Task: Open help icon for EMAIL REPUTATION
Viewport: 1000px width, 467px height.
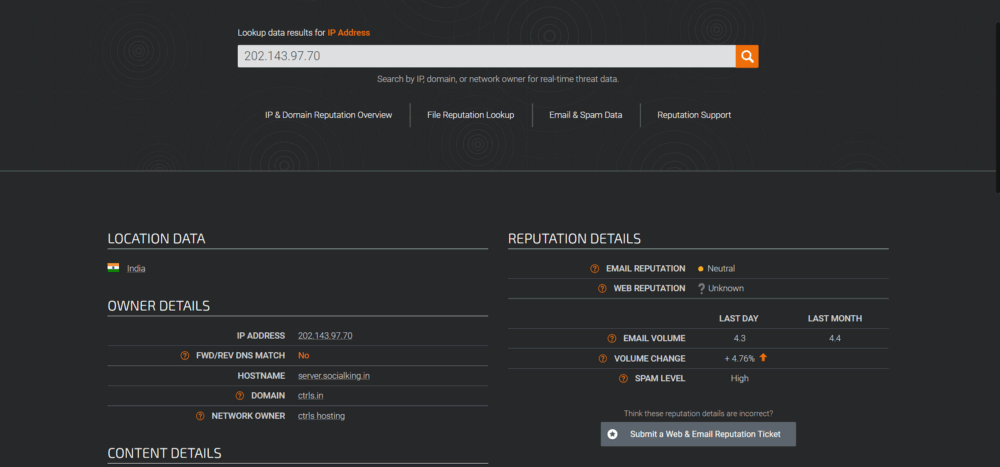Action: 594,269
